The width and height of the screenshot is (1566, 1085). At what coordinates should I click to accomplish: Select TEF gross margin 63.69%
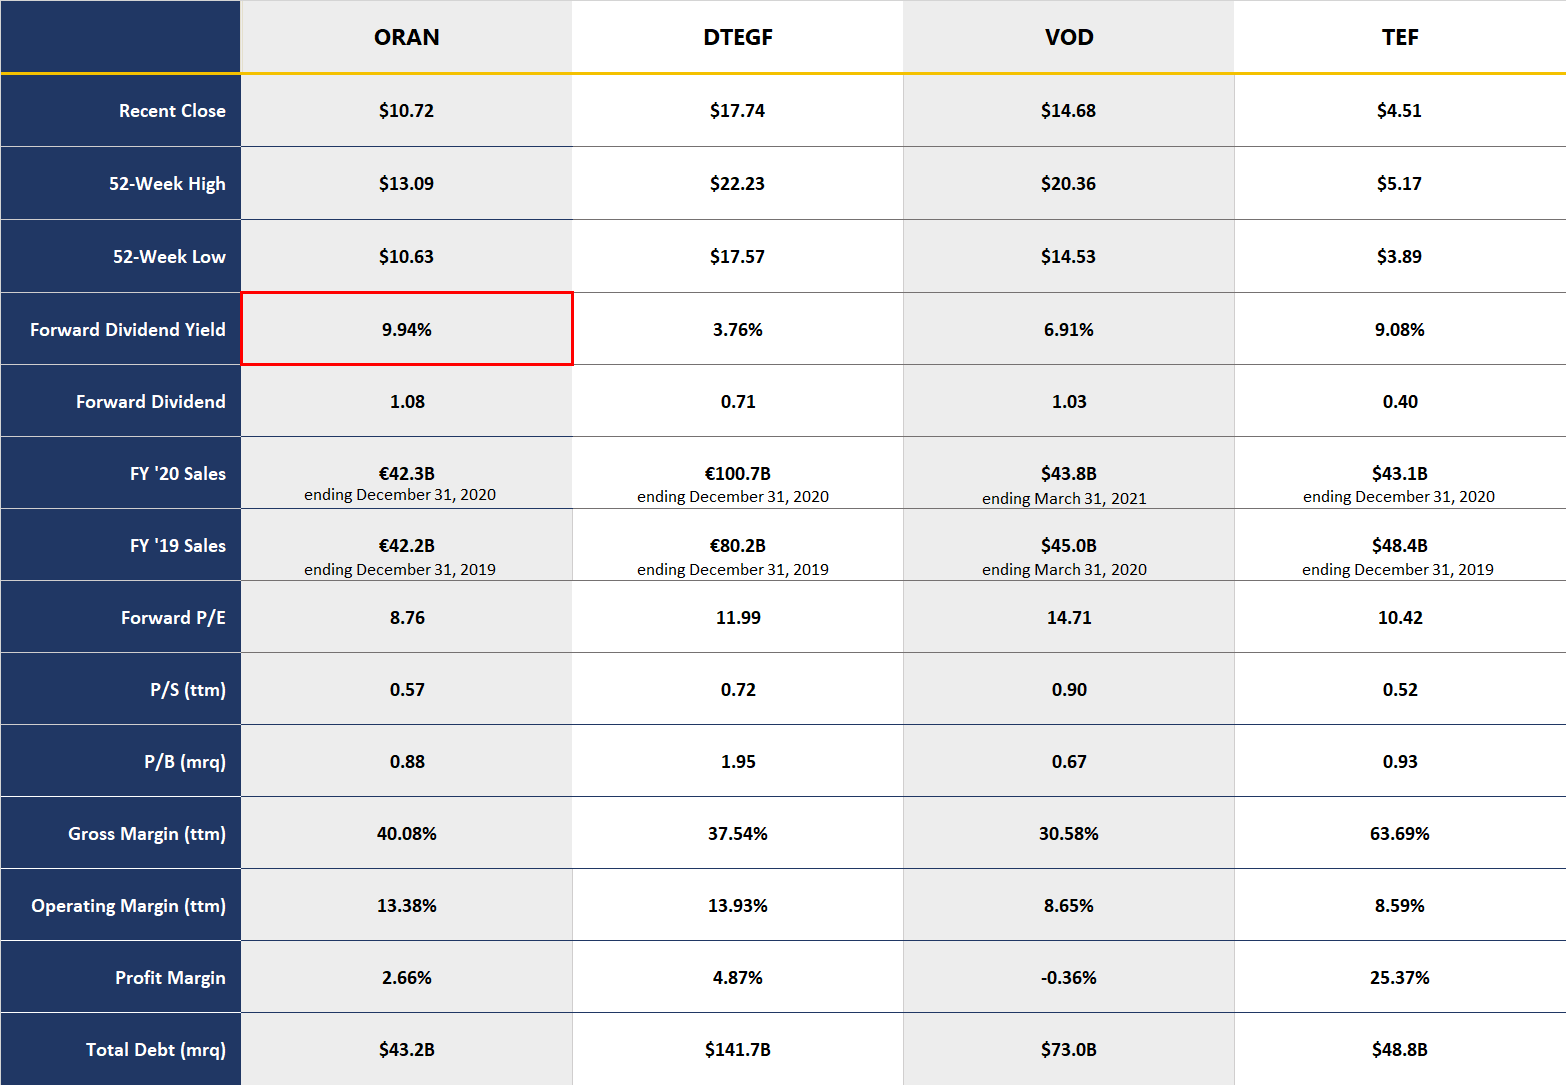click(1400, 834)
